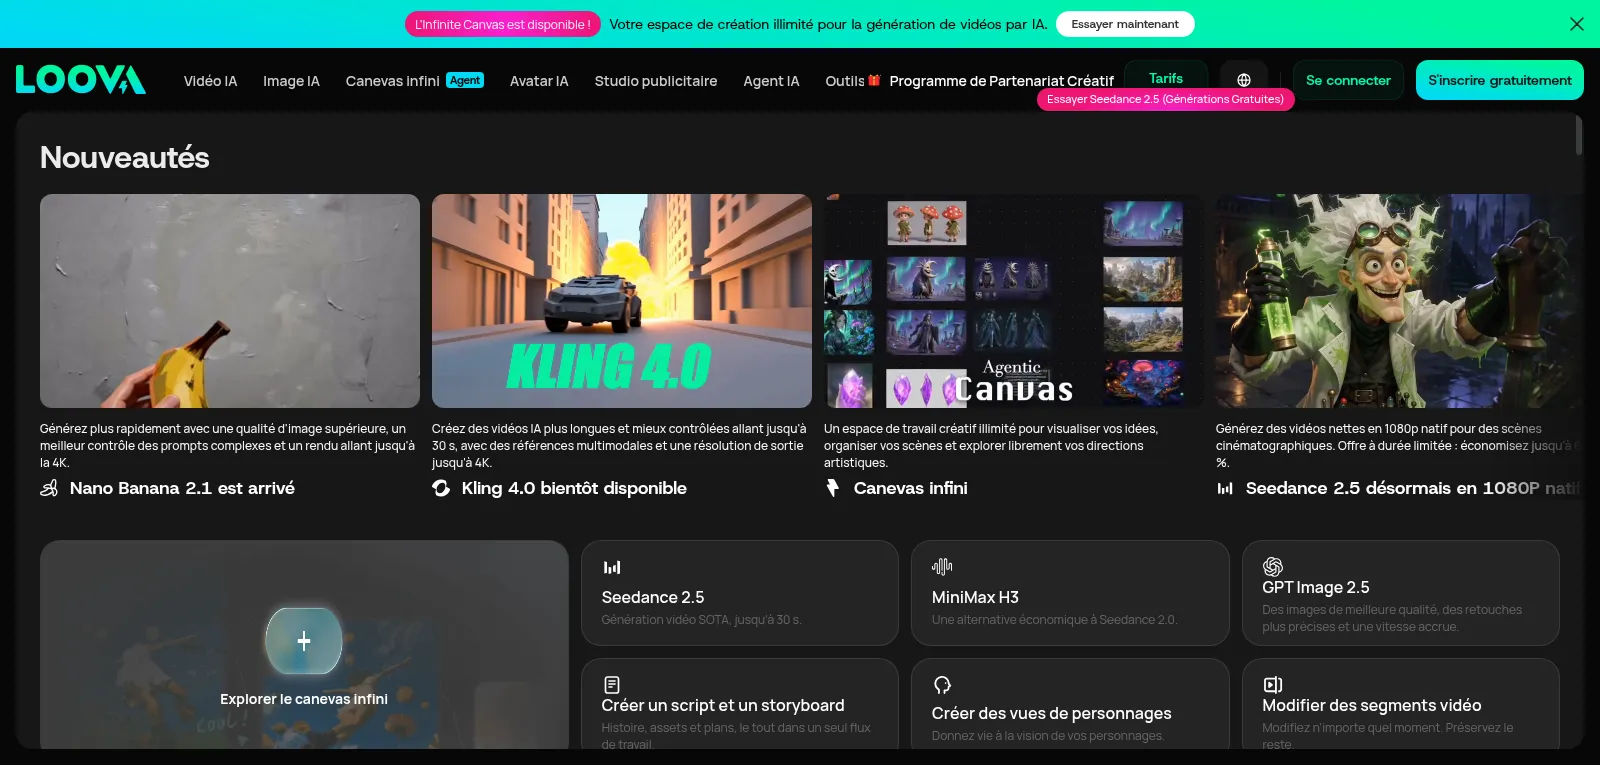Open the Seedance 2.5 card title

point(653,597)
